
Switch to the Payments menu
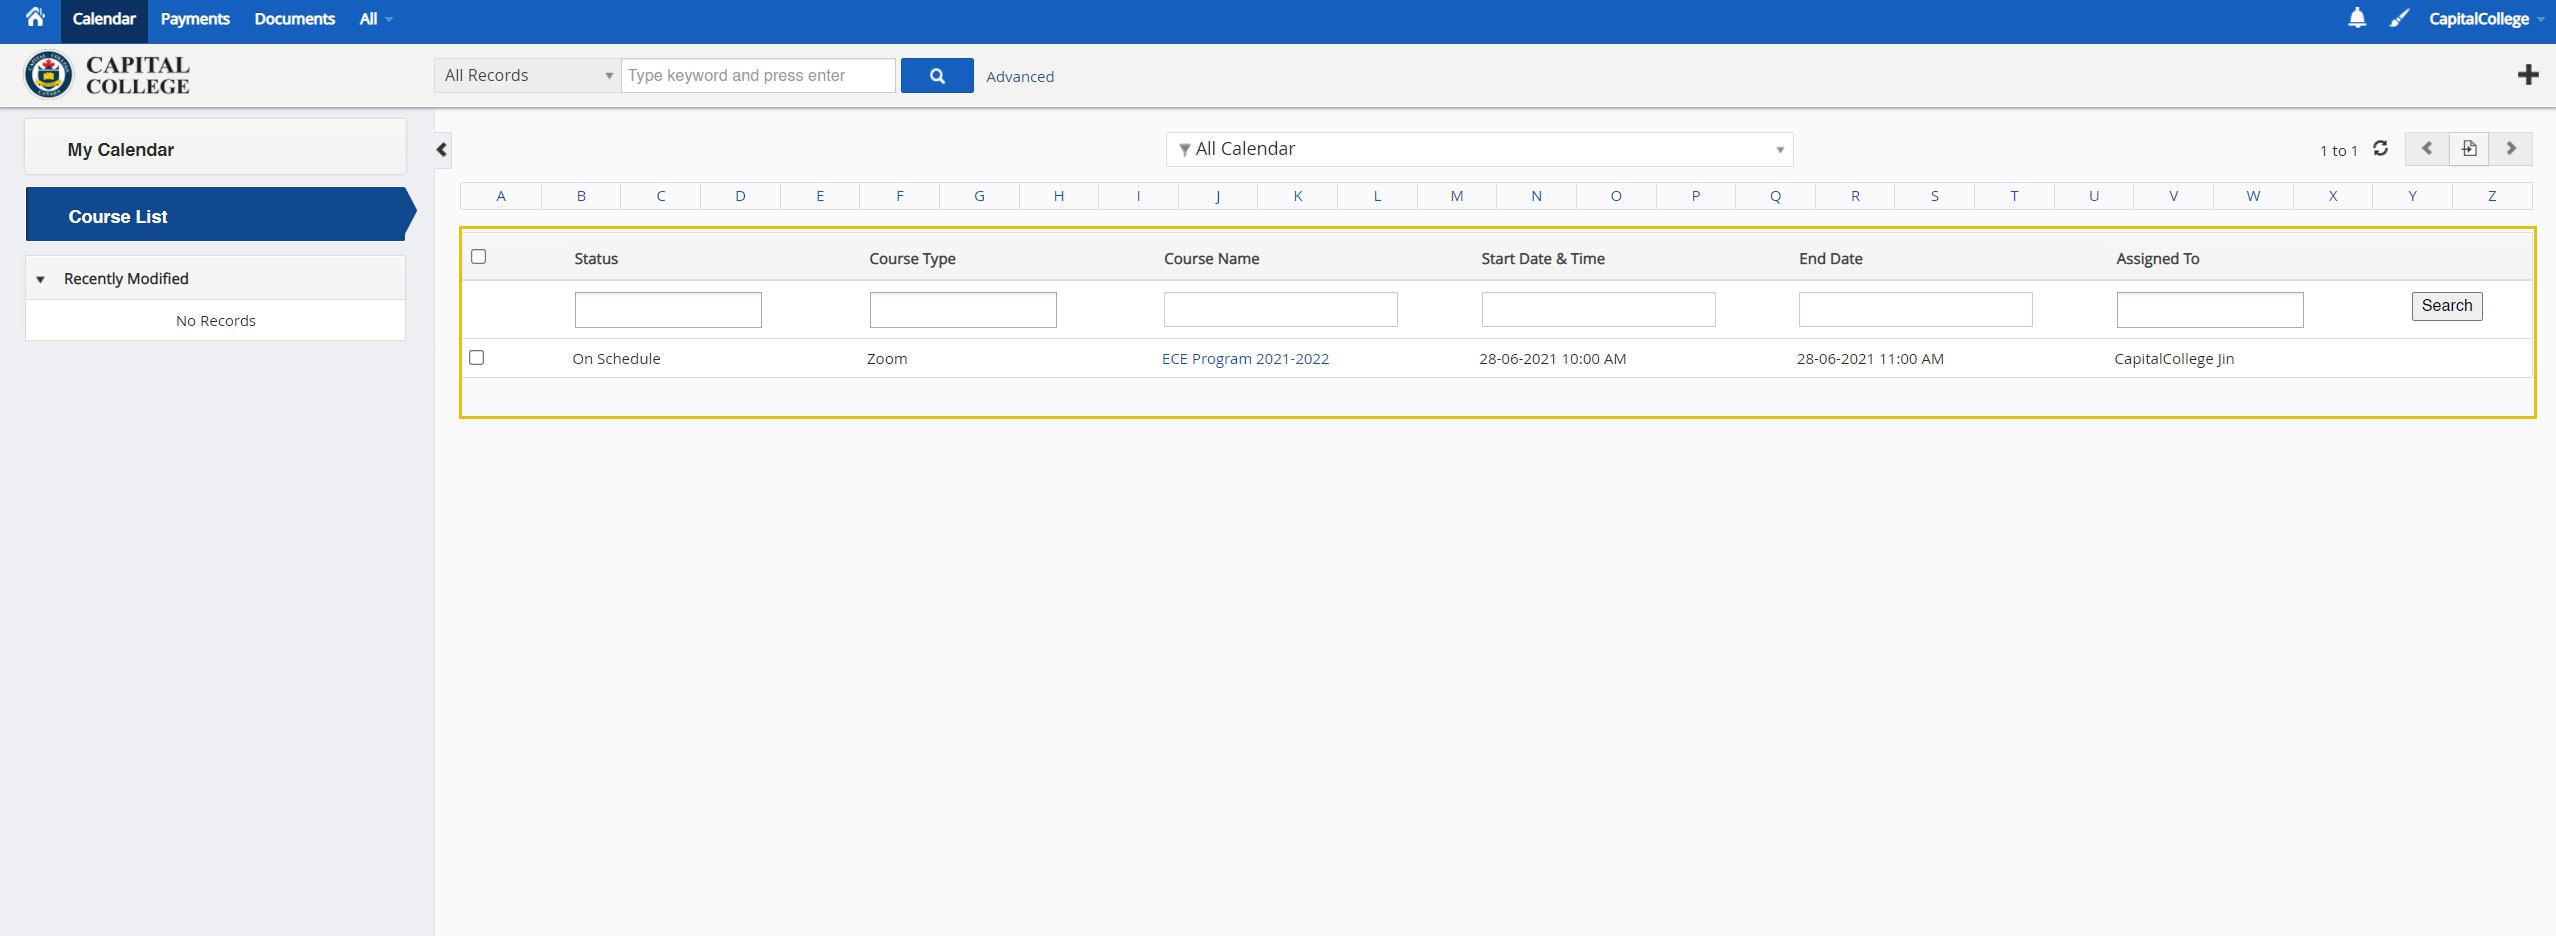[x=194, y=18]
